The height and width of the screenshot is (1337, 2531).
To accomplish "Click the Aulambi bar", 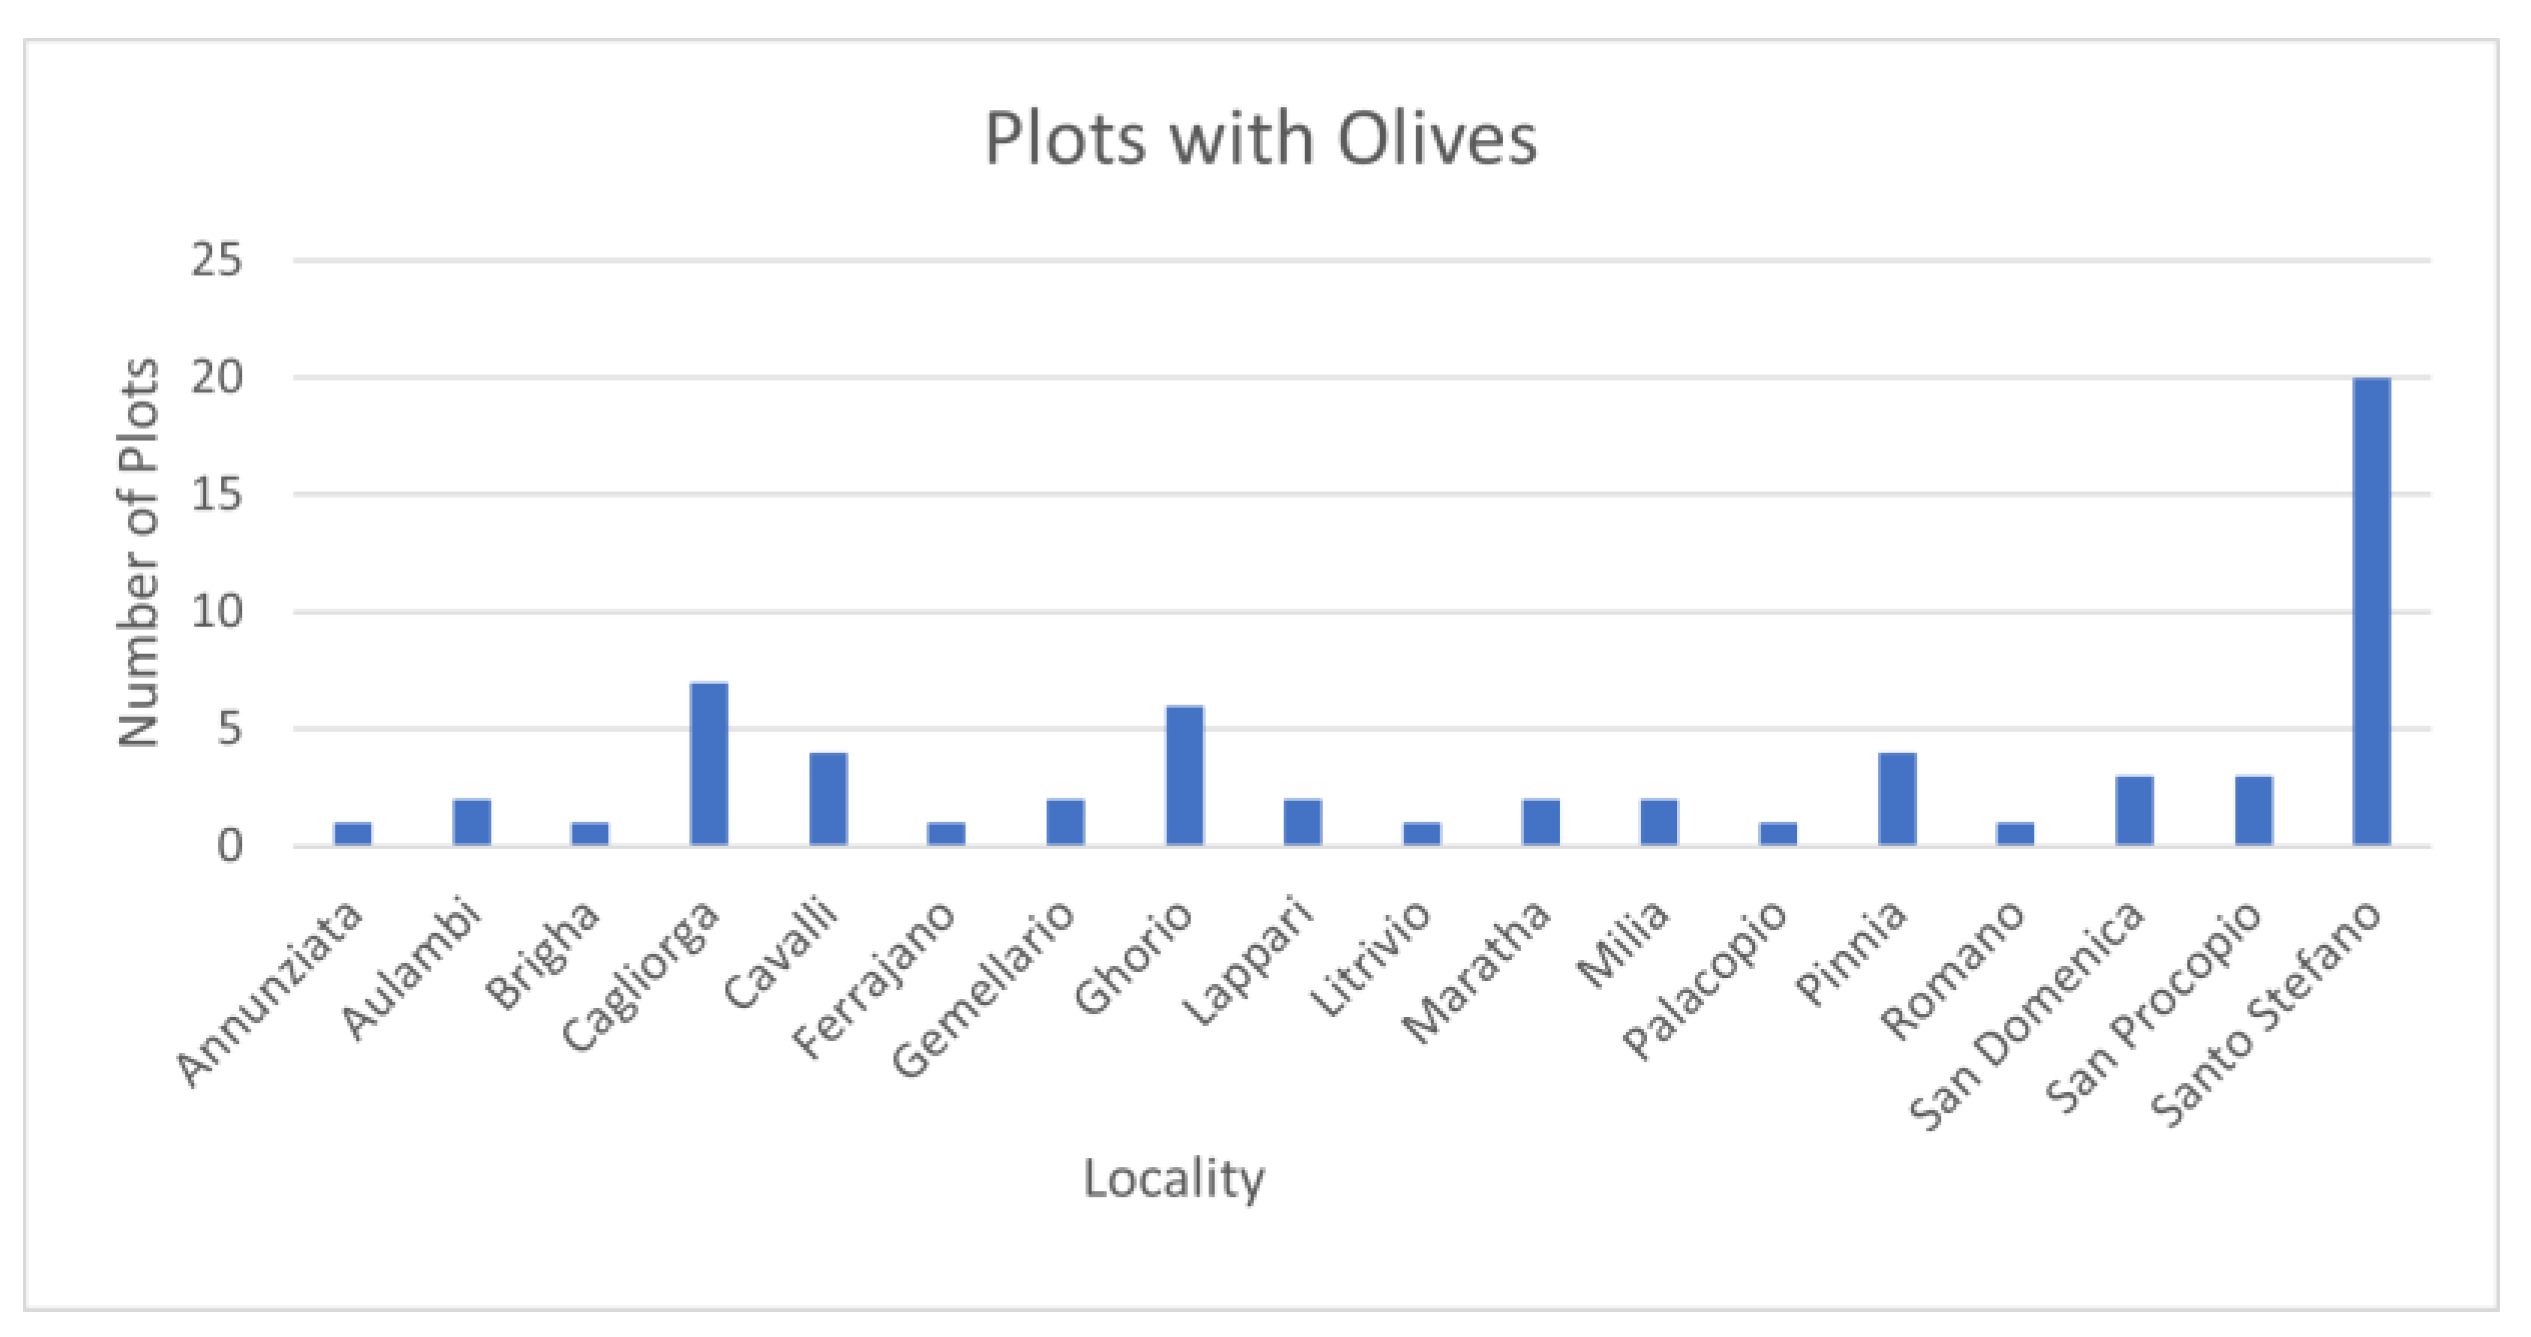I will [471, 823].
